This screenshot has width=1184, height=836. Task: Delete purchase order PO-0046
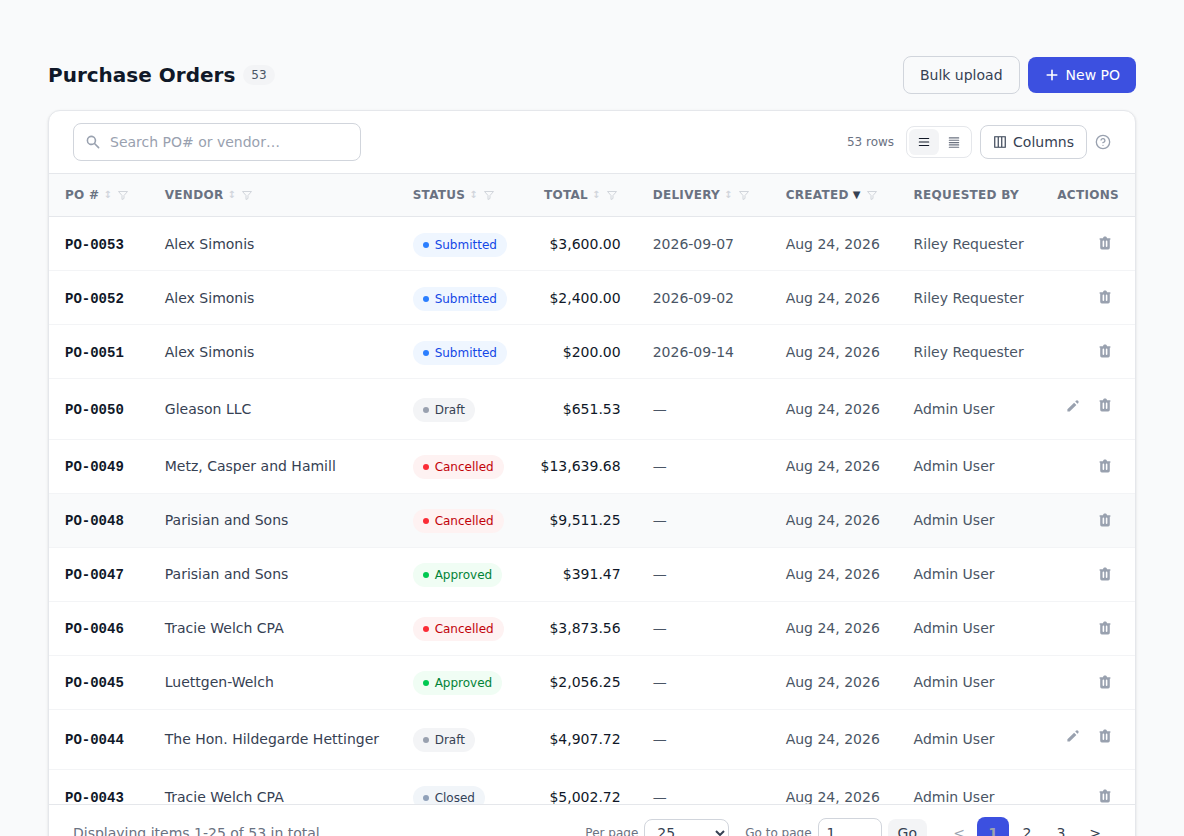click(x=1105, y=628)
